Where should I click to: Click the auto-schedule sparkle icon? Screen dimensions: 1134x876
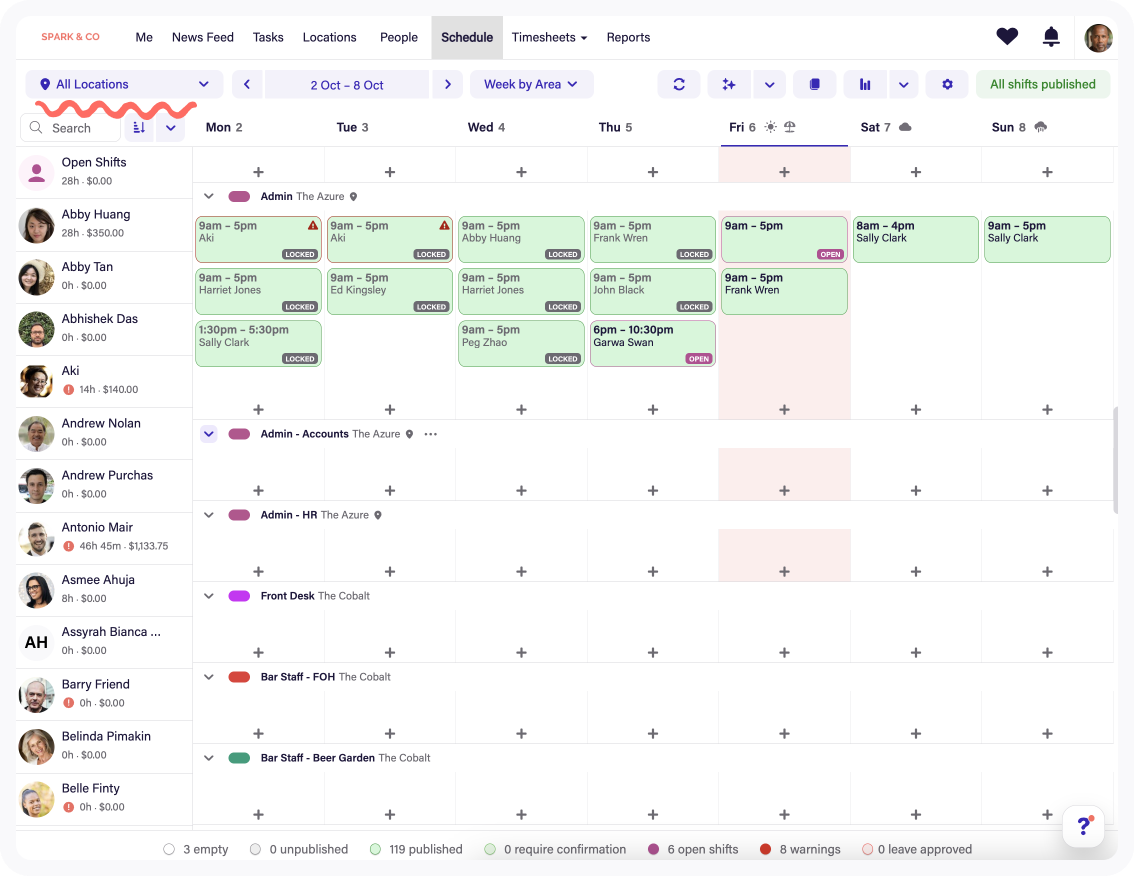729,85
